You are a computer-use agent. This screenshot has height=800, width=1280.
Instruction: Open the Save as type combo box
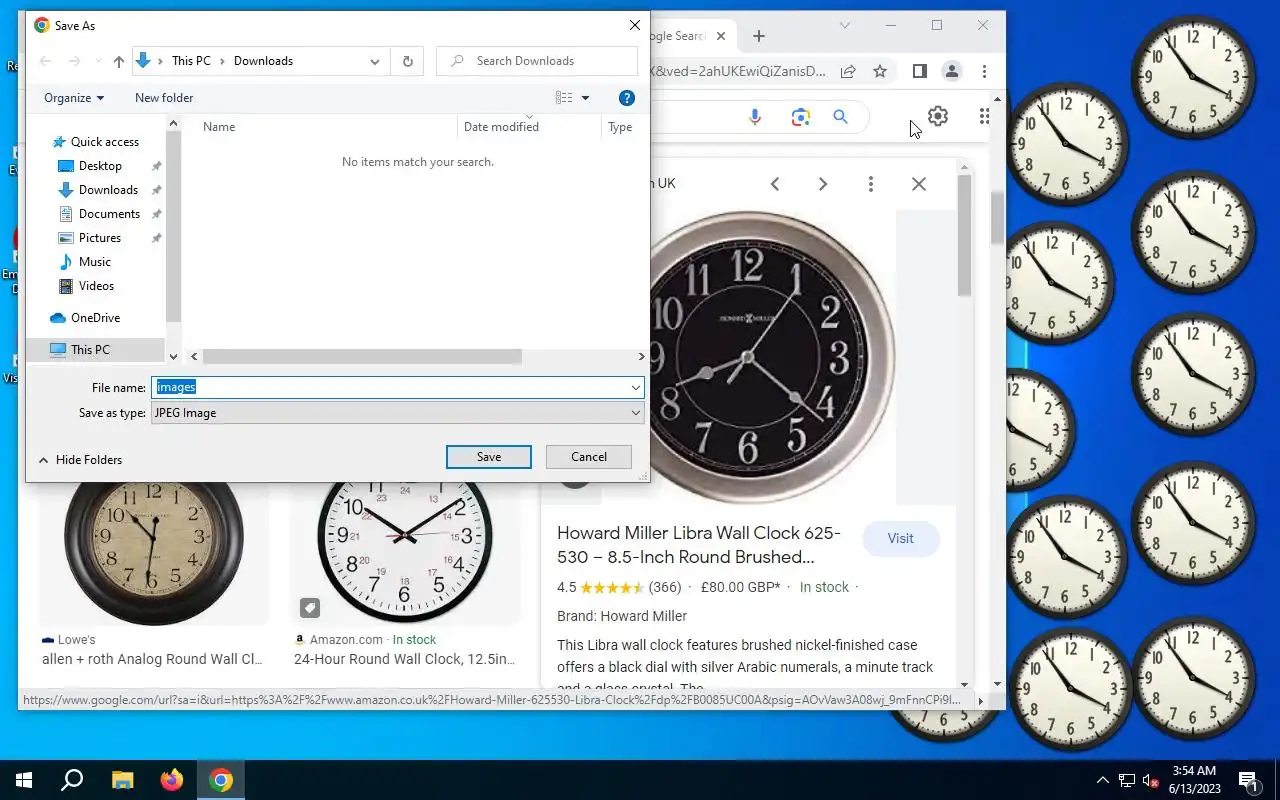(397, 413)
